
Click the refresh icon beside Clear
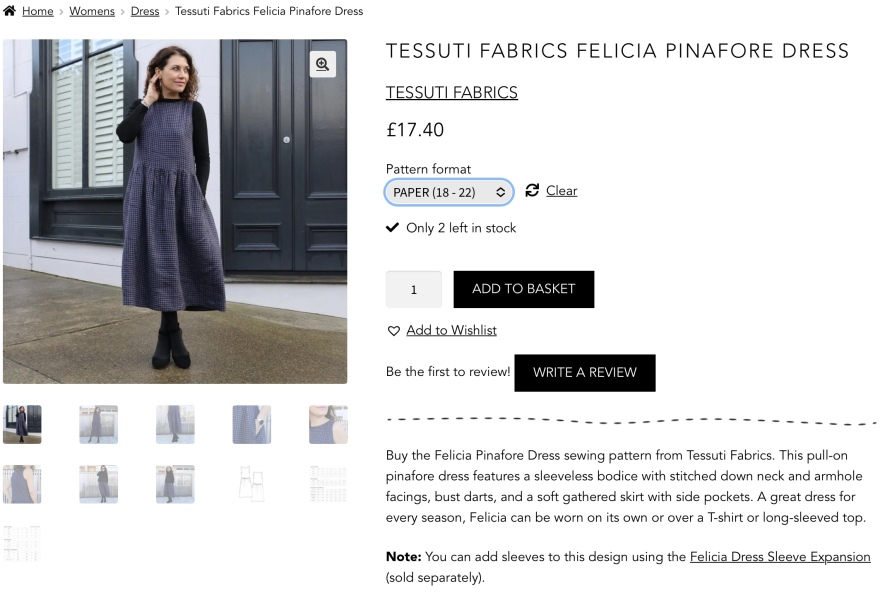pos(532,190)
